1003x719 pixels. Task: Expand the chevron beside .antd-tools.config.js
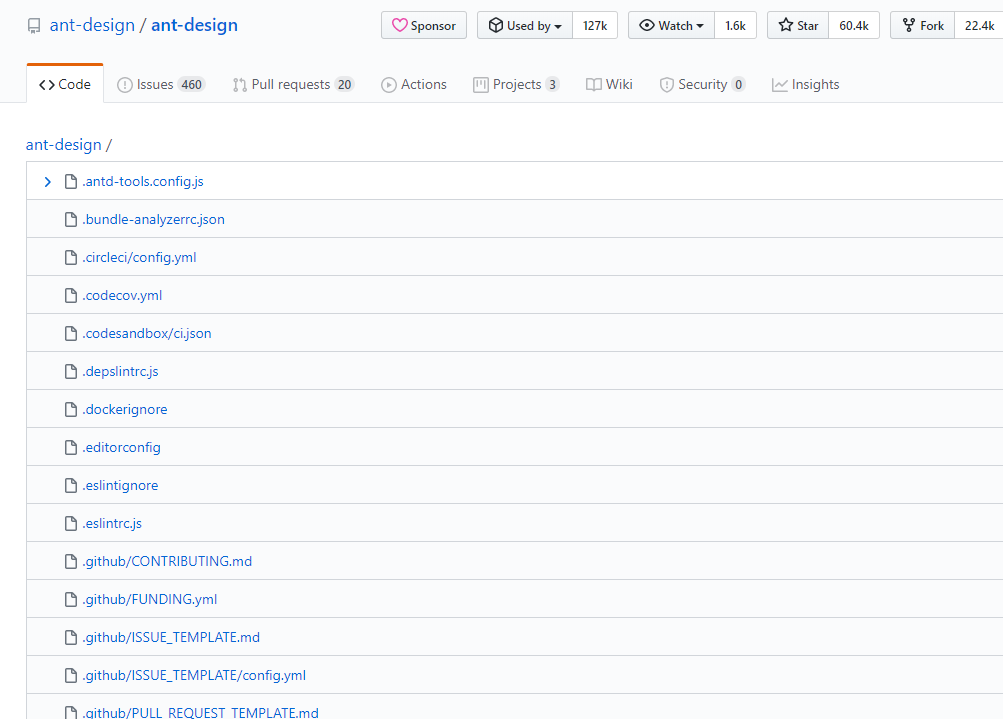pyautogui.click(x=47, y=182)
